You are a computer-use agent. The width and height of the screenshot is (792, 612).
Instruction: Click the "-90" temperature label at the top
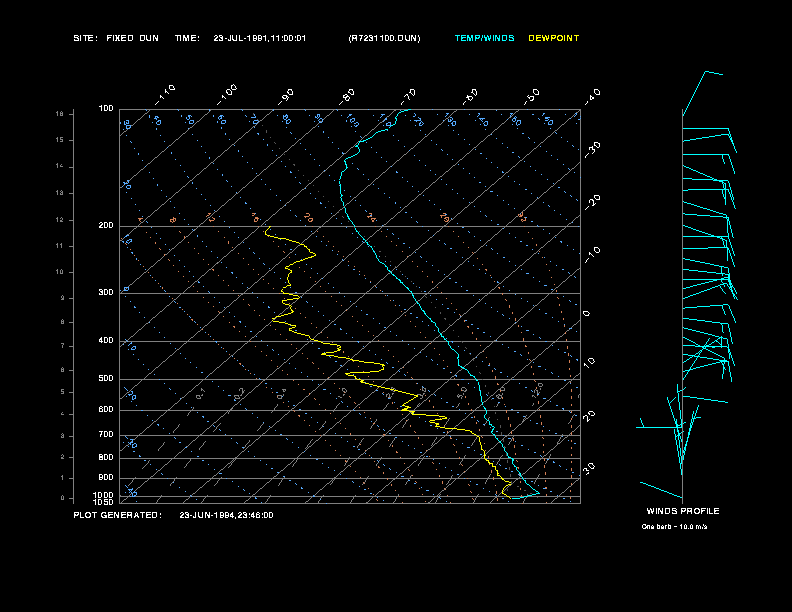click(286, 97)
